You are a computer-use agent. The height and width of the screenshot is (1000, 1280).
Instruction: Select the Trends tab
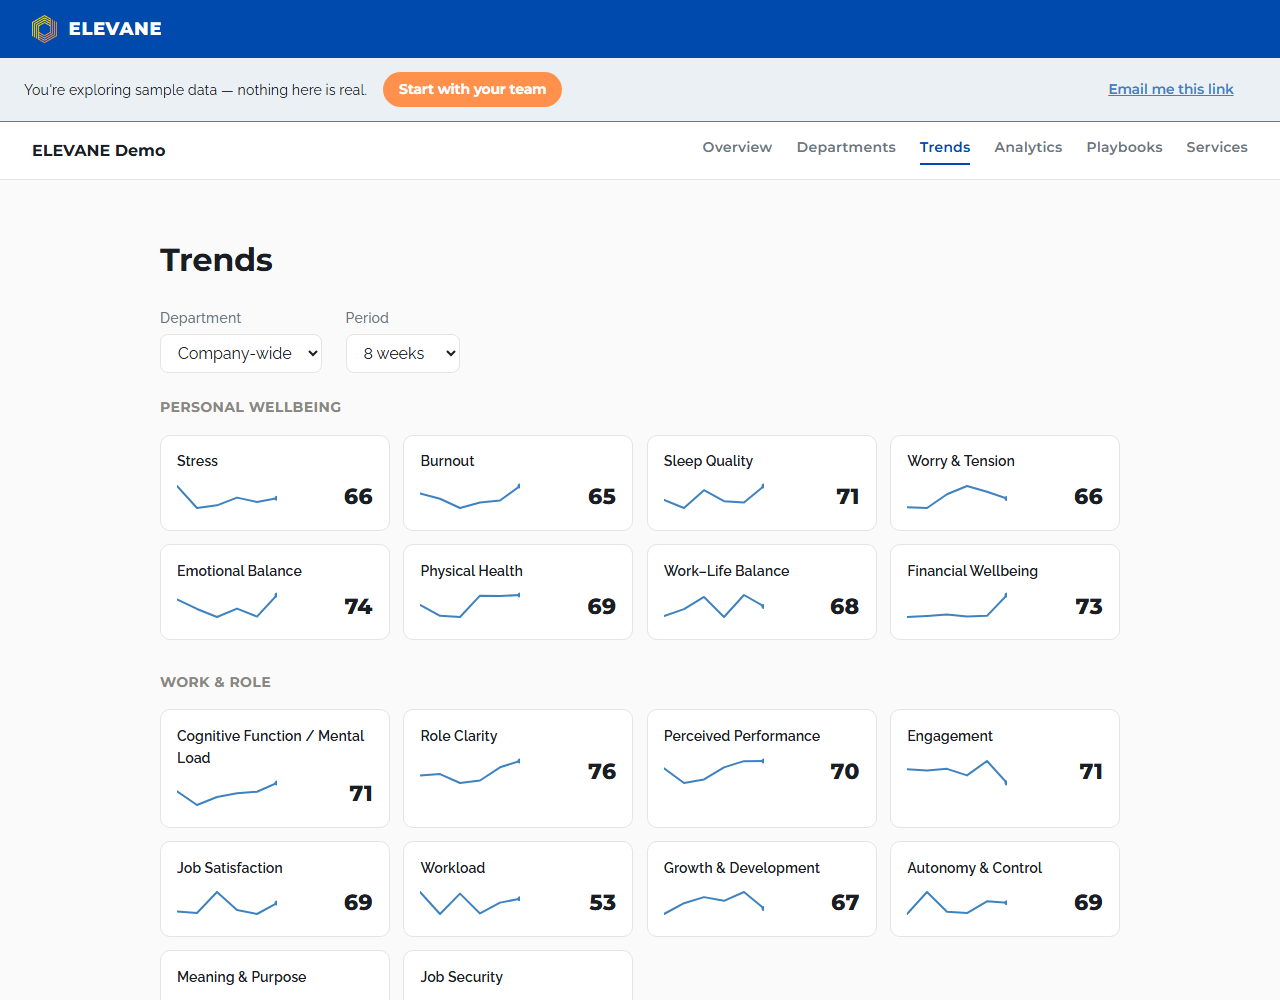pos(945,147)
